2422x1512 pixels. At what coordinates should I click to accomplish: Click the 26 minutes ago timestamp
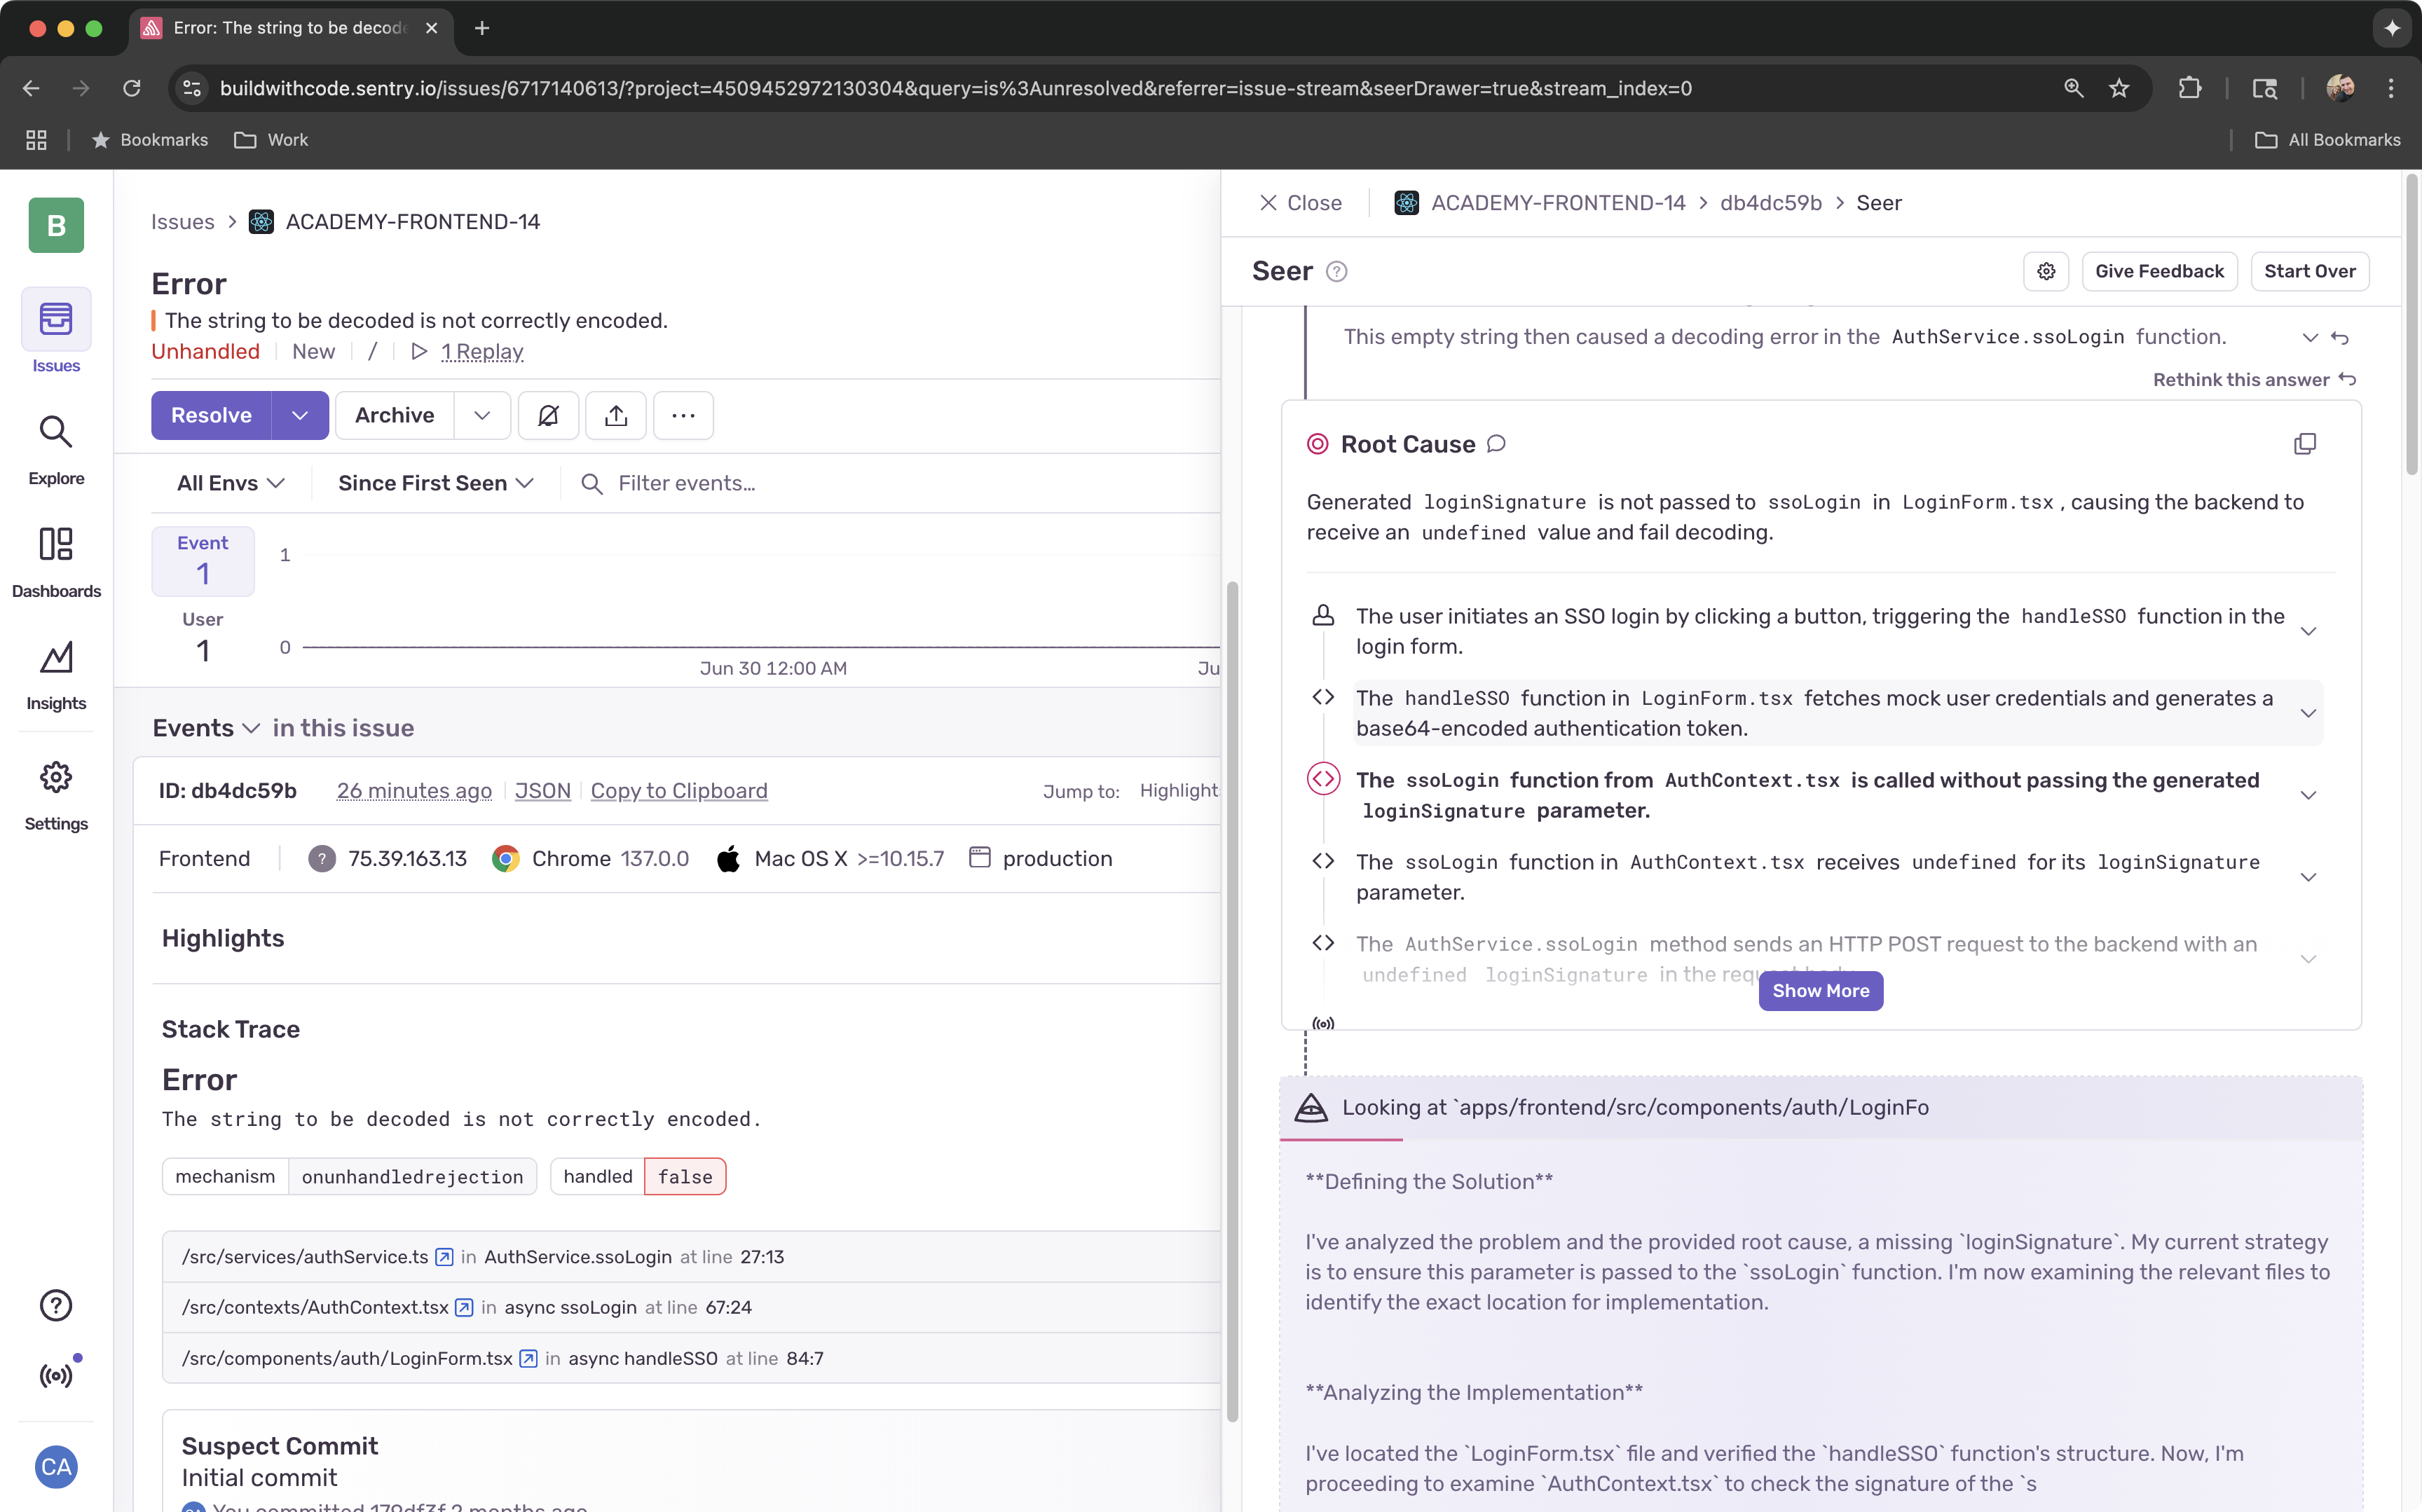coord(414,790)
